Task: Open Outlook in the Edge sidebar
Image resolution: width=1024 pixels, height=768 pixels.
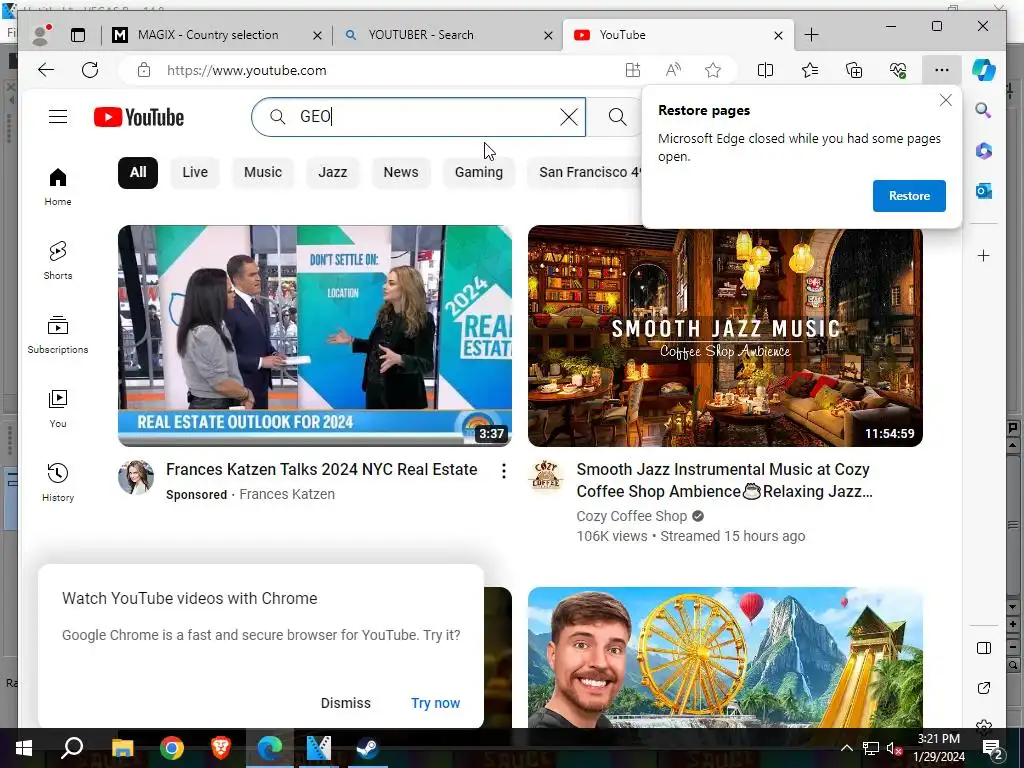Action: (x=984, y=191)
